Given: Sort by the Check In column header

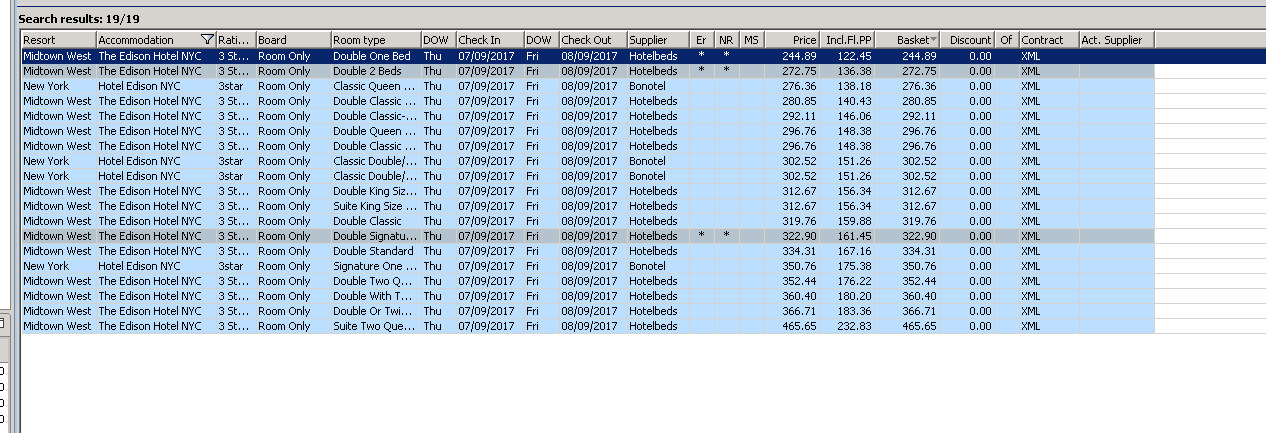Looking at the screenshot, I should point(489,40).
